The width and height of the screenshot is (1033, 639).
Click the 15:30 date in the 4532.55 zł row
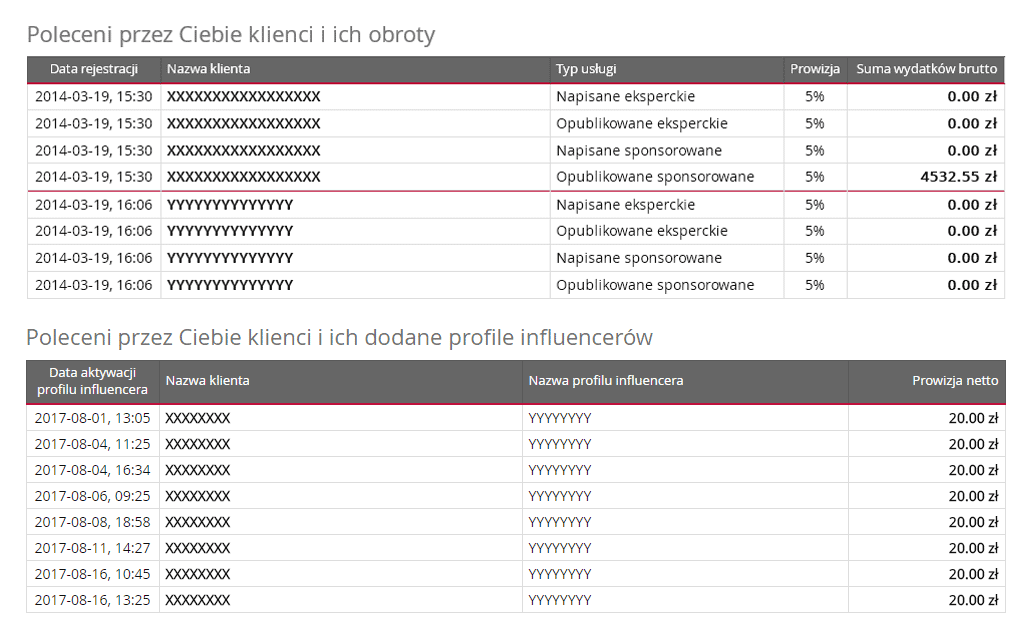pos(94,177)
